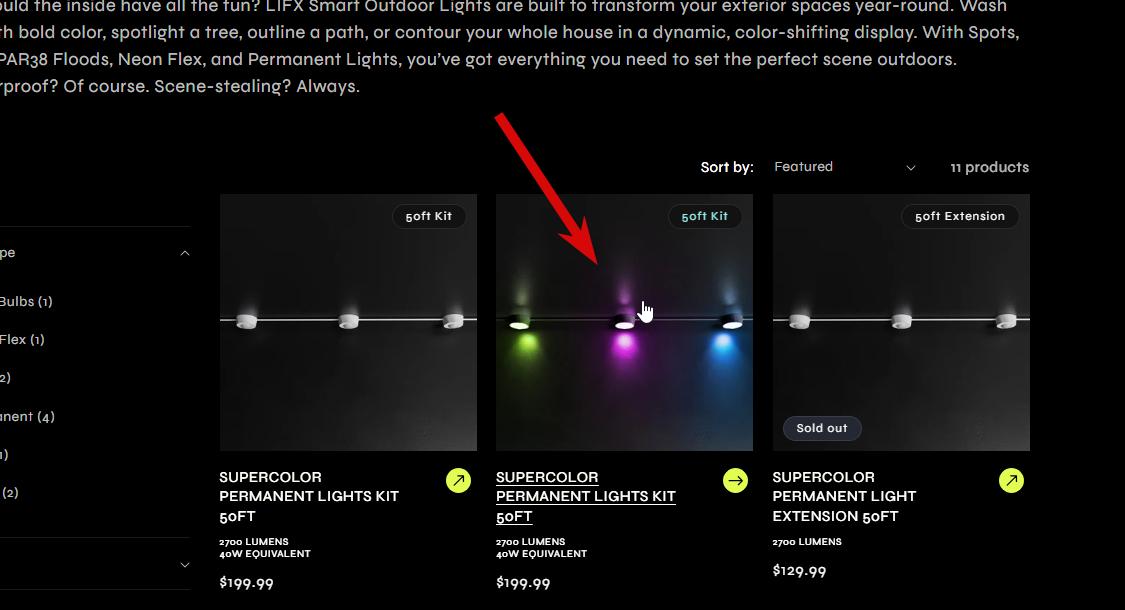This screenshot has height=610, width=1125.
Task: Click the purple light glow in image
Action: pos(624,346)
